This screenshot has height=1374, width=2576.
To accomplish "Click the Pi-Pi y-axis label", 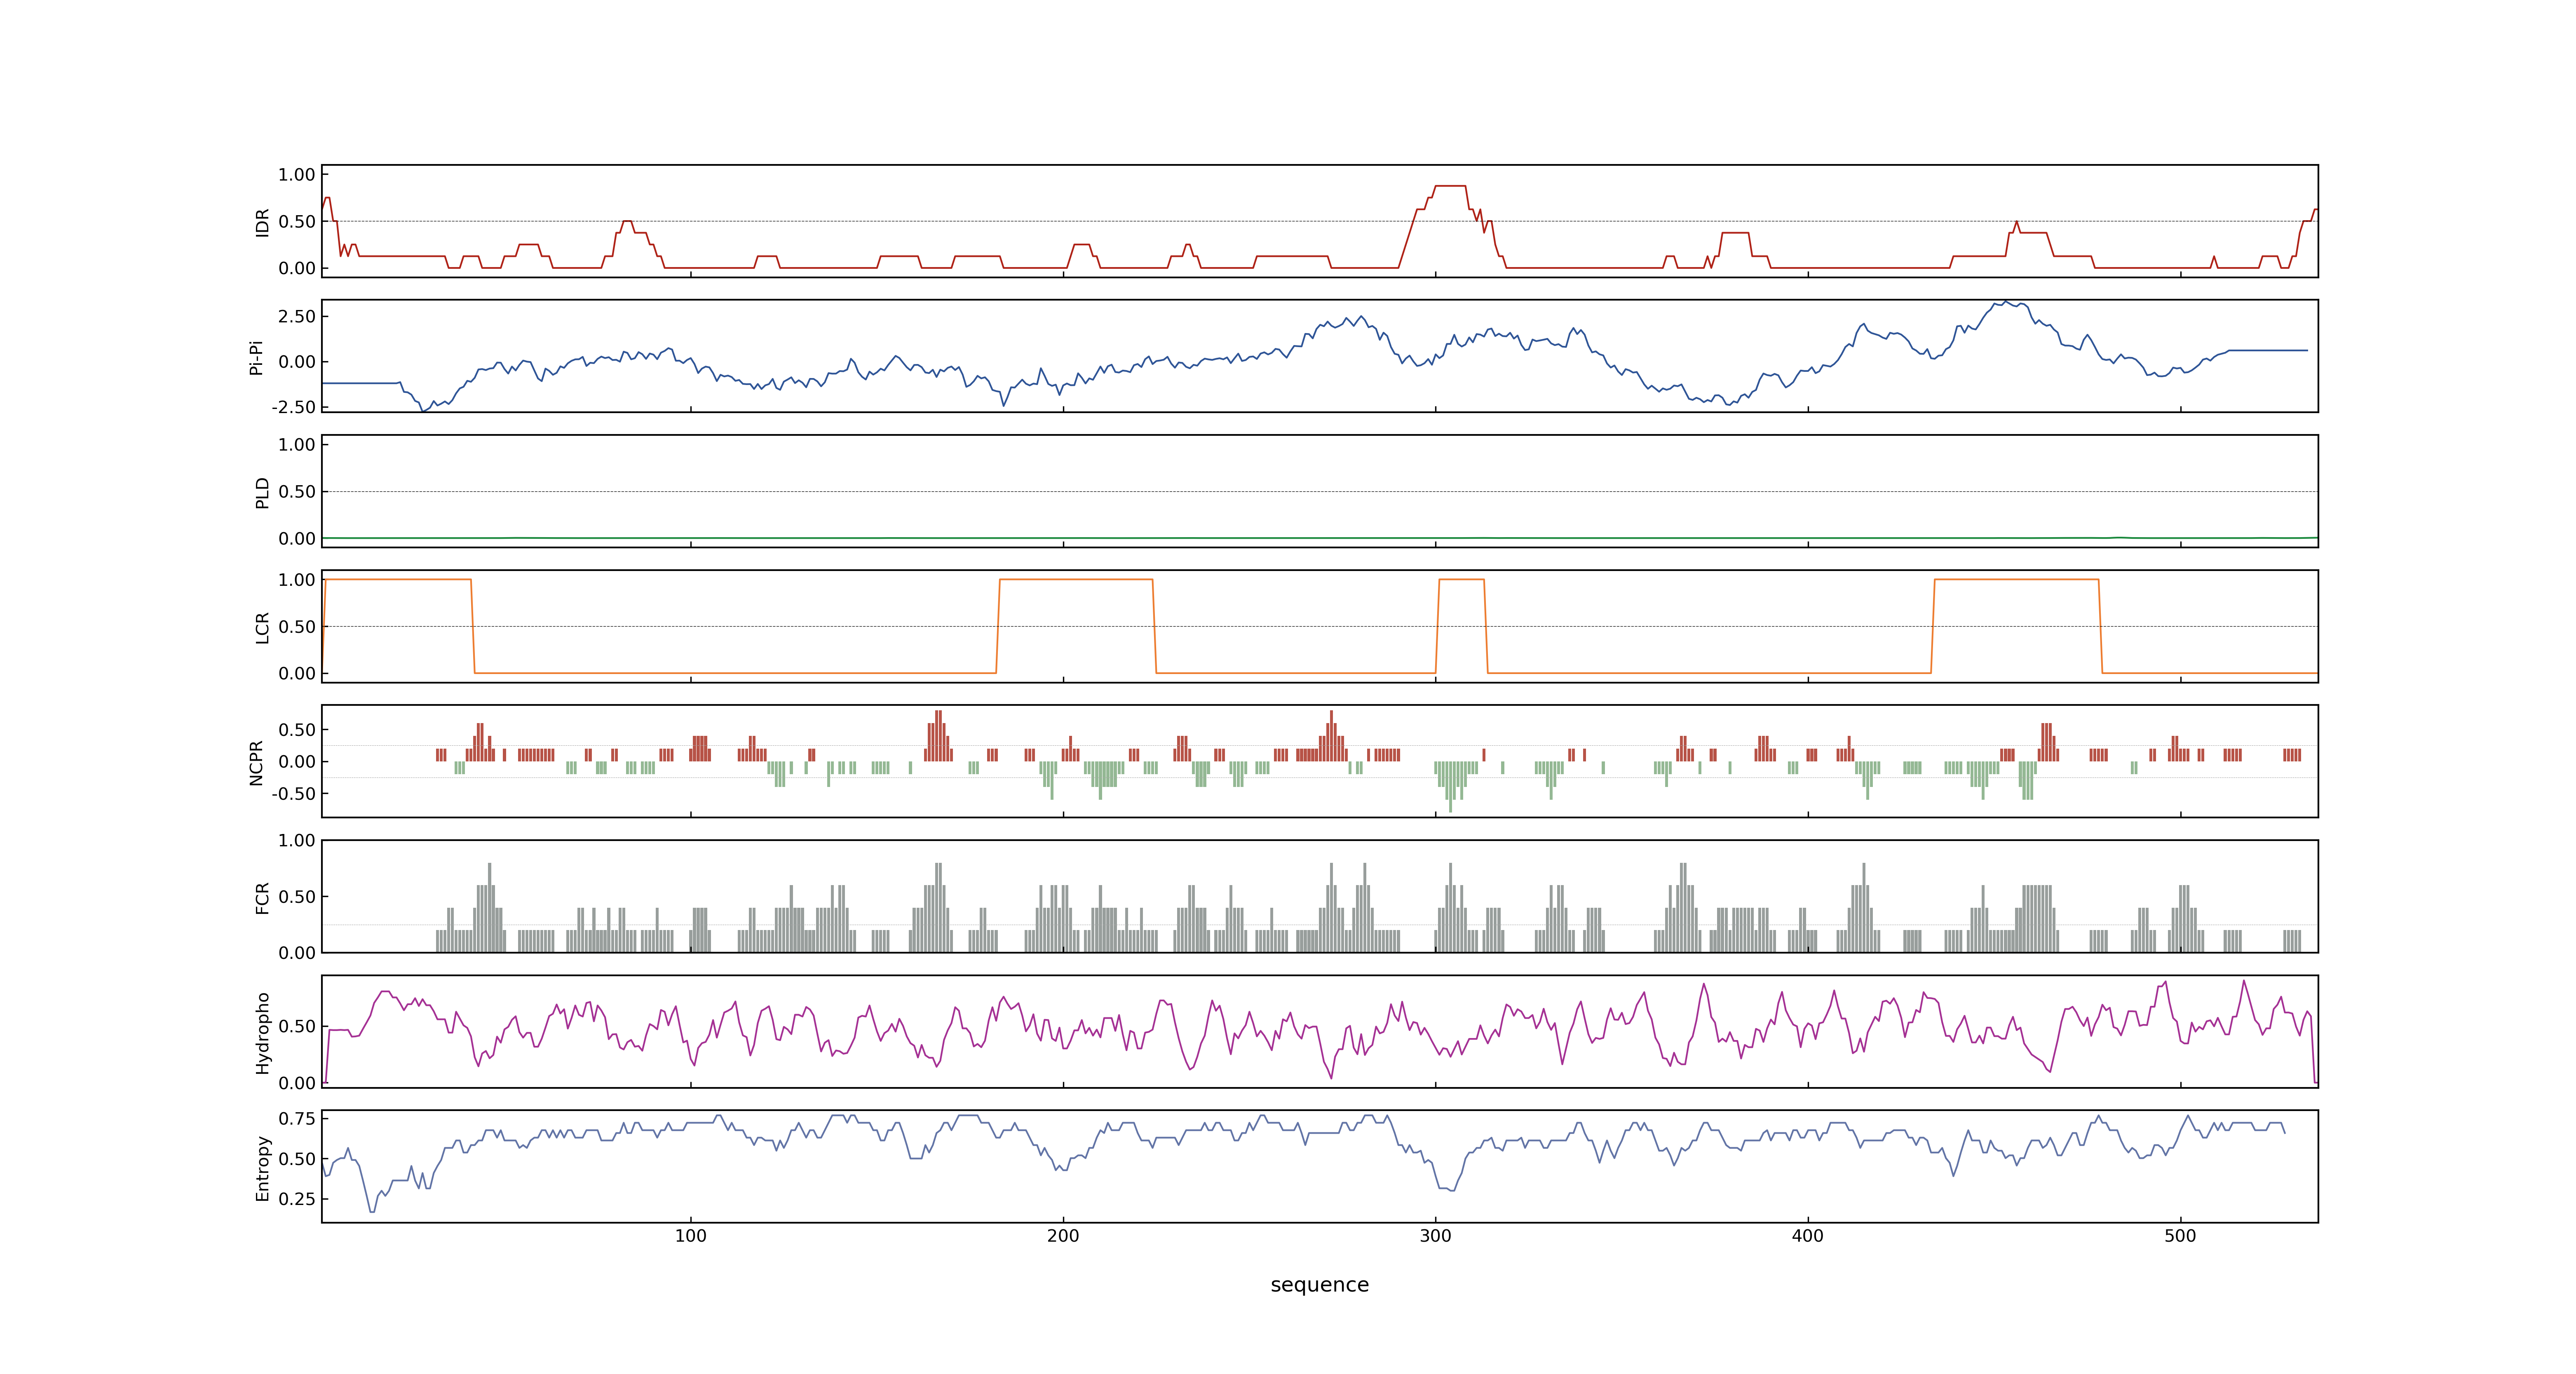I will coord(256,357).
